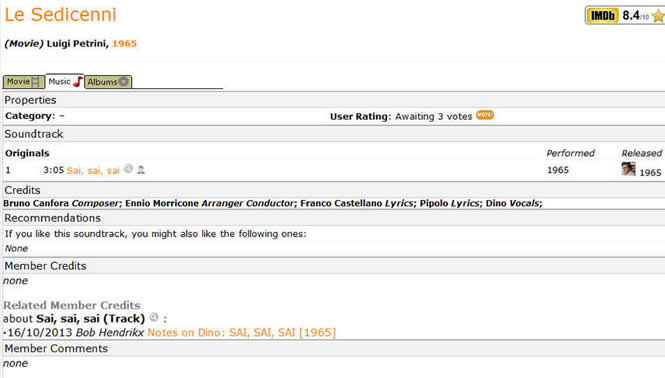Click the gold star next to the rating

click(x=658, y=16)
